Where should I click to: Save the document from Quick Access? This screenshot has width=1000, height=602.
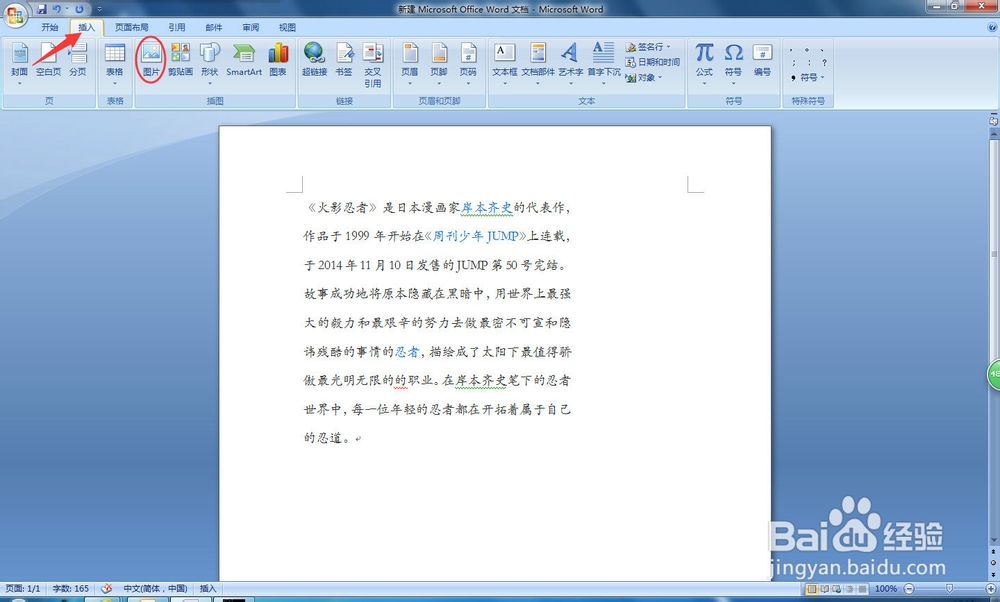point(42,9)
